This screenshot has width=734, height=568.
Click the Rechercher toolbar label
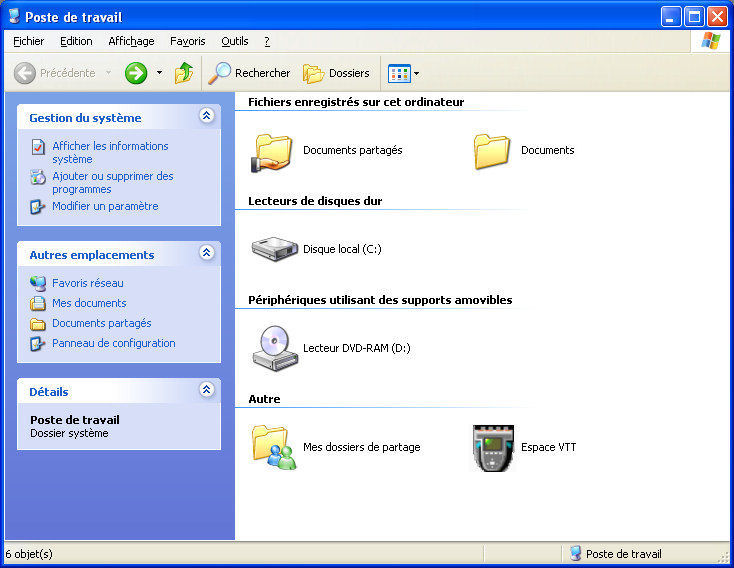(x=263, y=73)
